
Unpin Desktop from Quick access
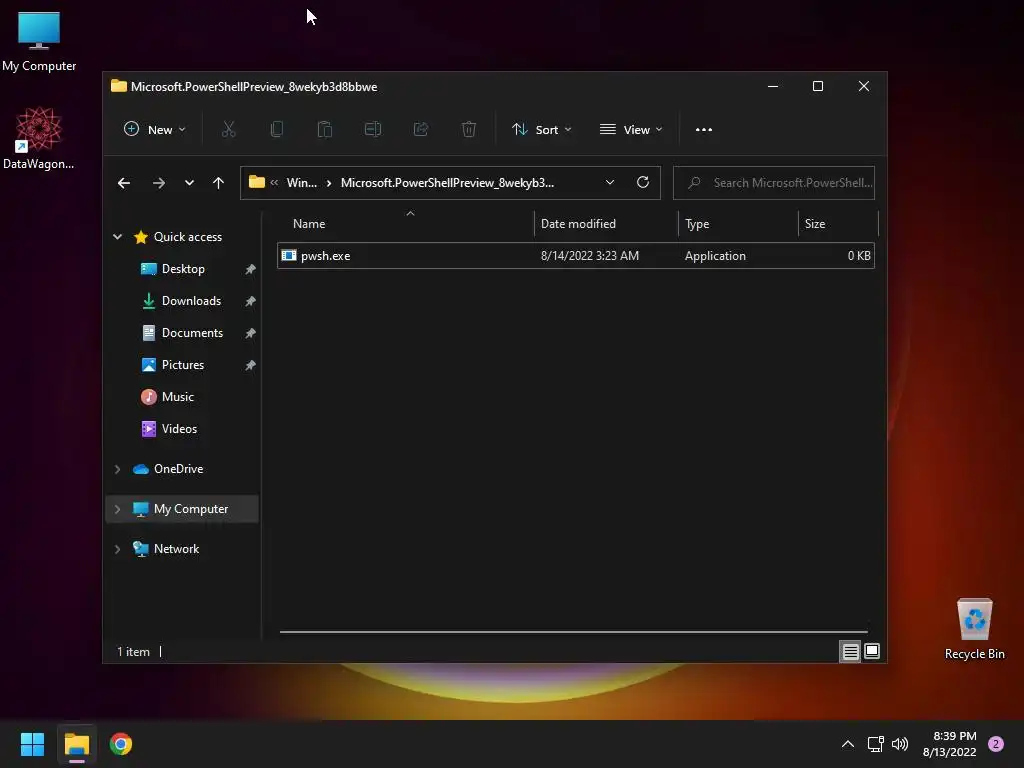250,269
